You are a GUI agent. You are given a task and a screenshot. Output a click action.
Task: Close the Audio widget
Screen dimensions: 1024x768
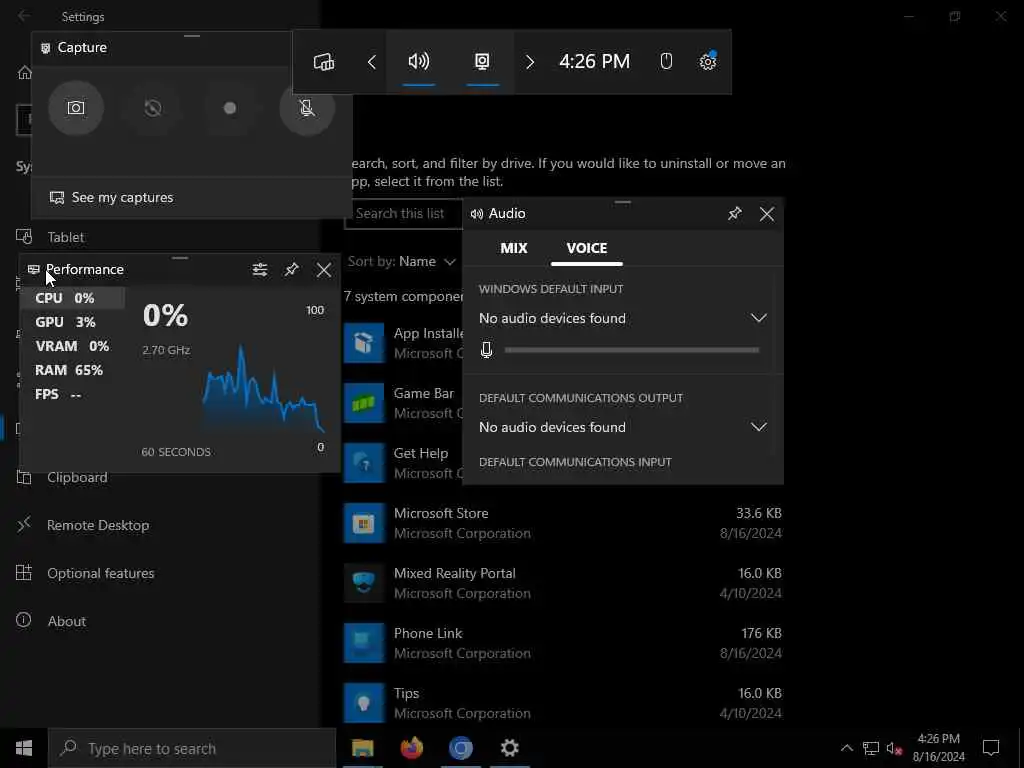point(767,214)
